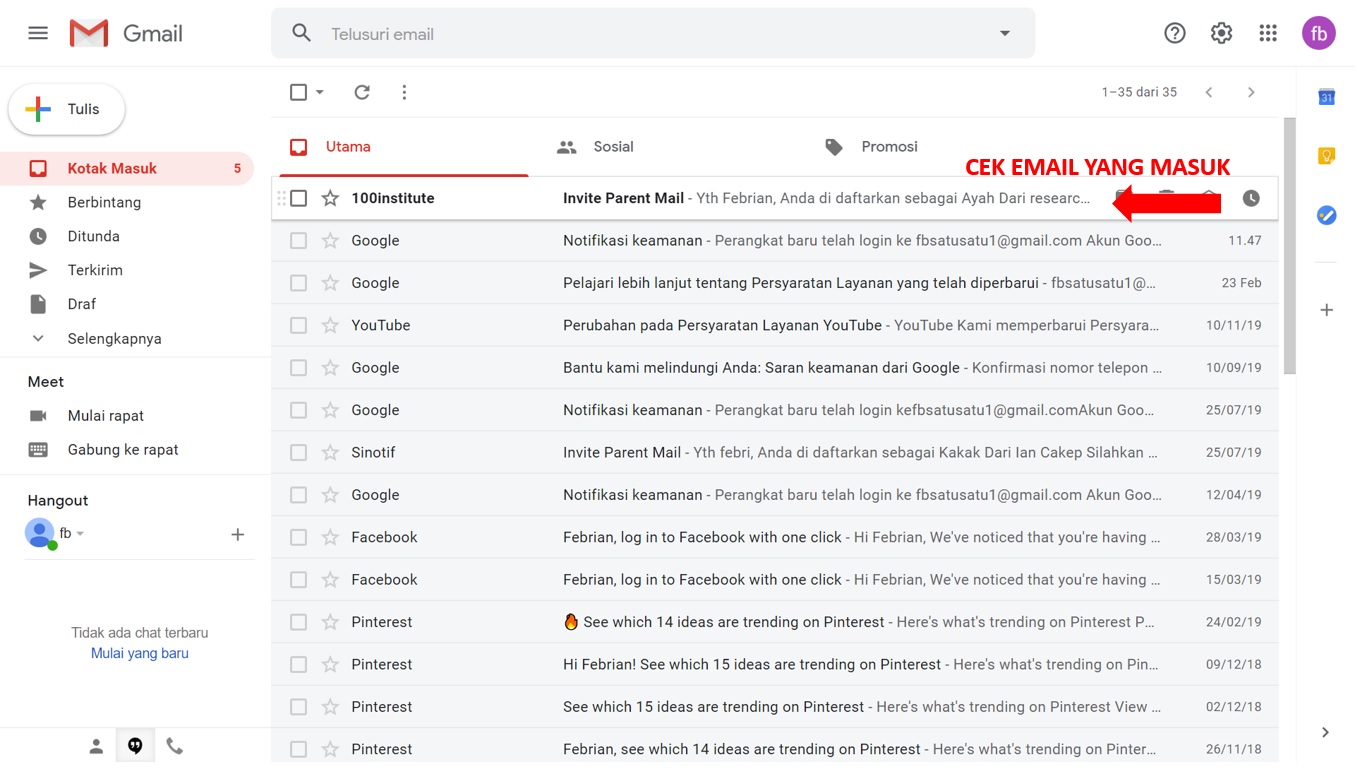
Task: Open Hangouts conversations chat icon
Action: pyautogui.click(x=135, y=746)
